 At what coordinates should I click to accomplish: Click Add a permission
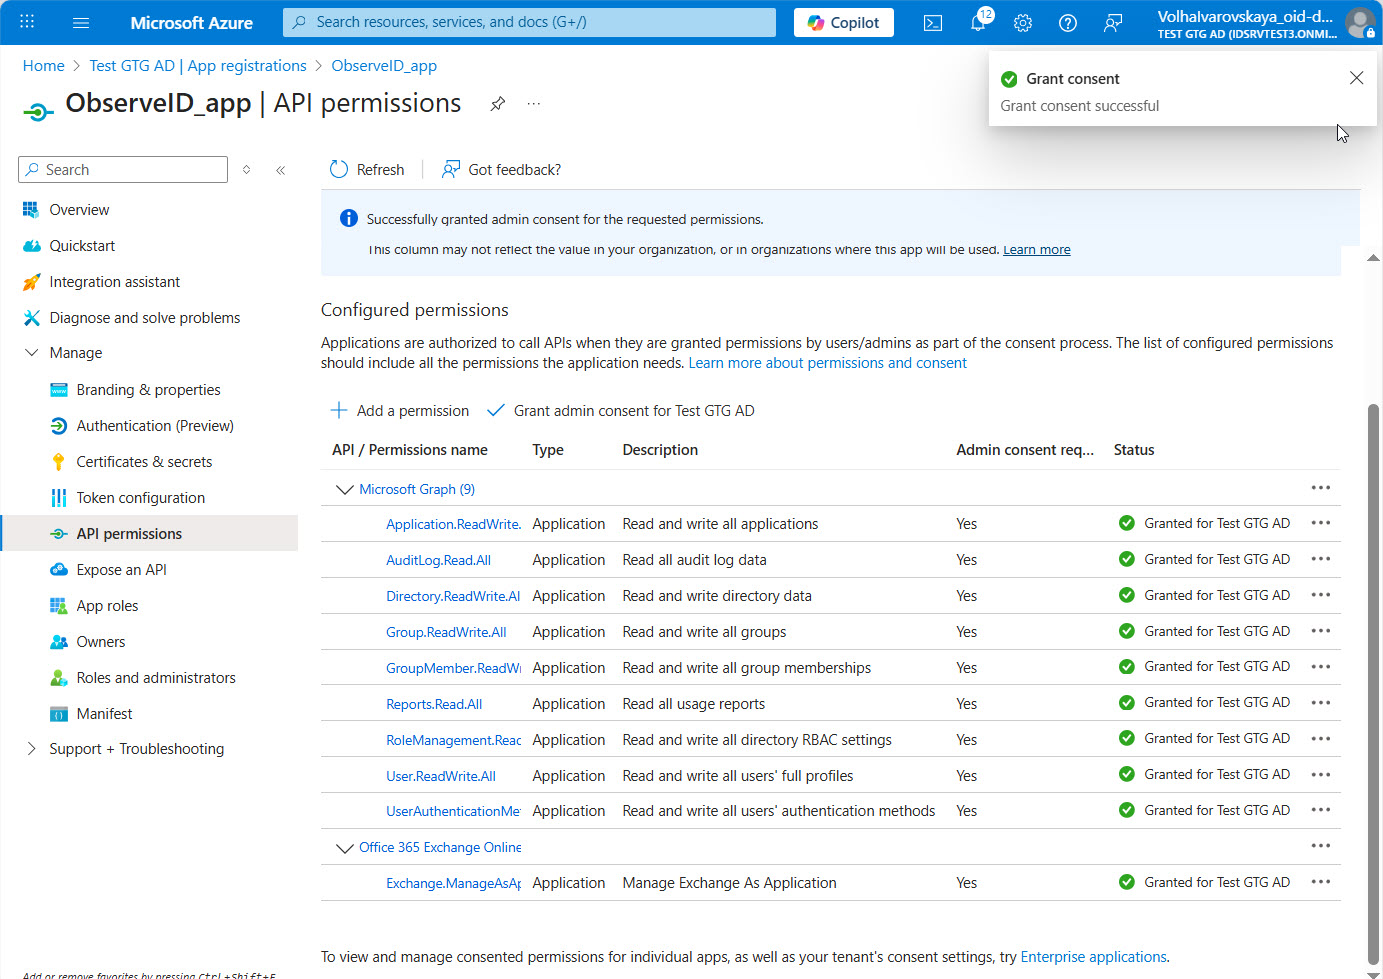(x=400, y=411)
